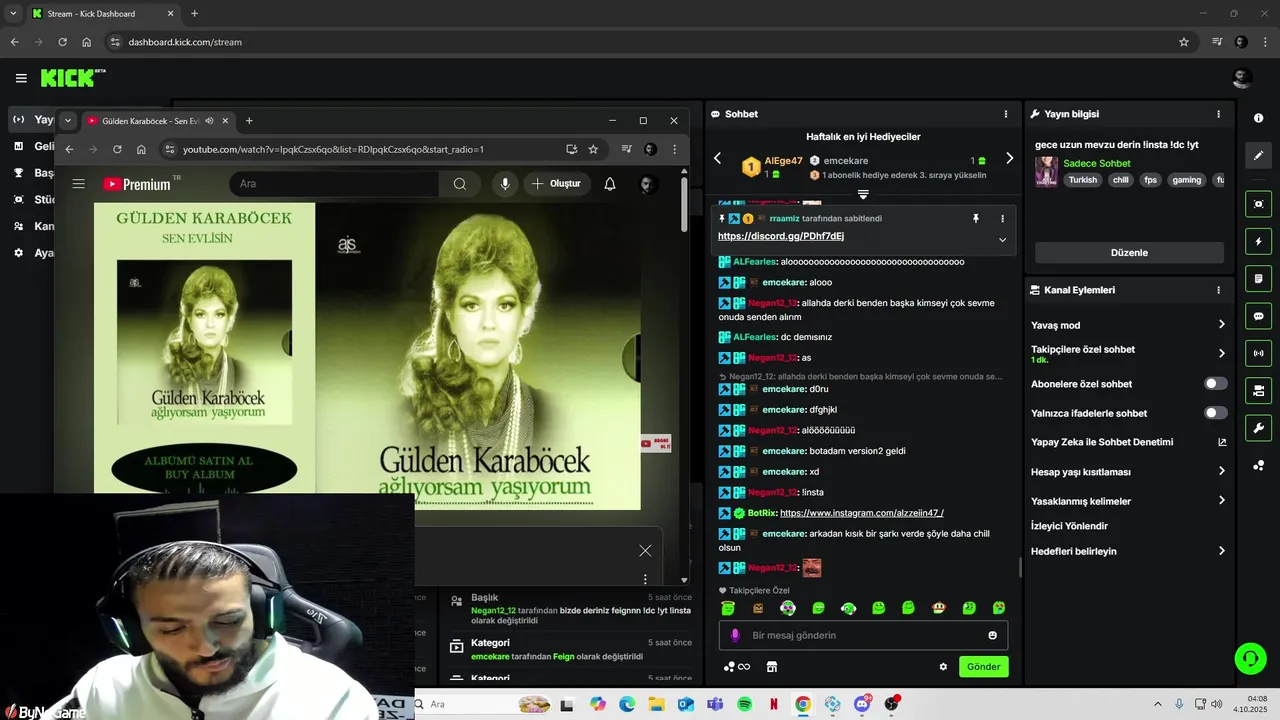The height and width of the screenshot is (720, 1280).
Task: Open Yayın bilgisi three-dot menu
Action: (x=1218, y=114)
